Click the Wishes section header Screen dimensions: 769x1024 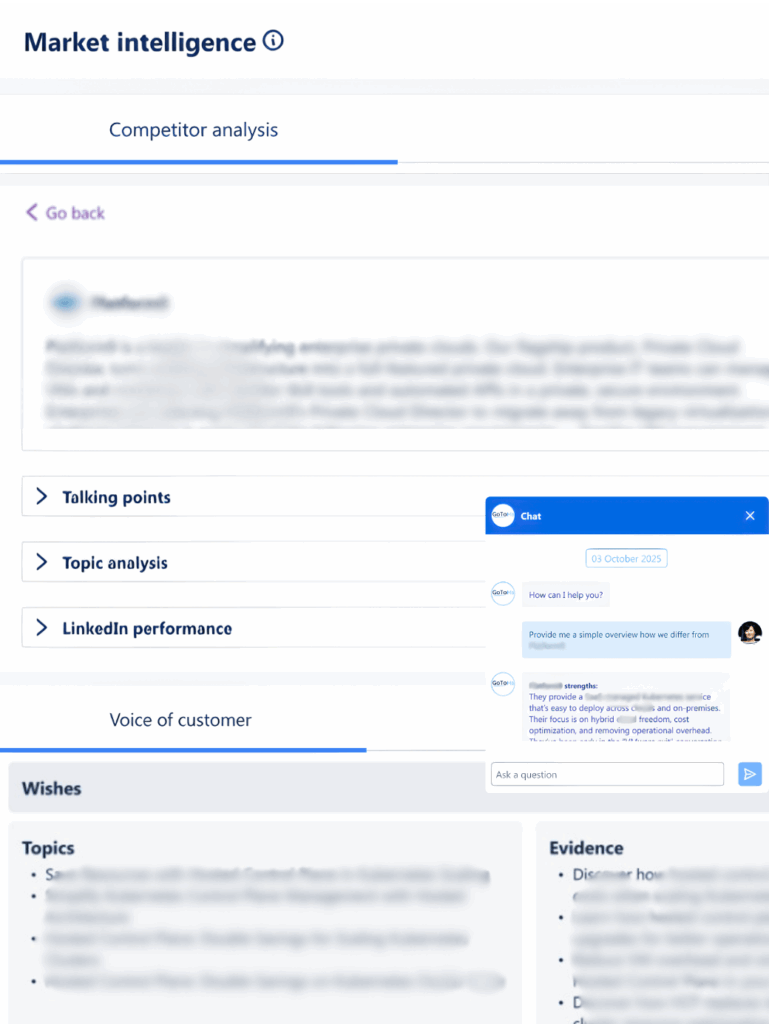coord(52,788)
